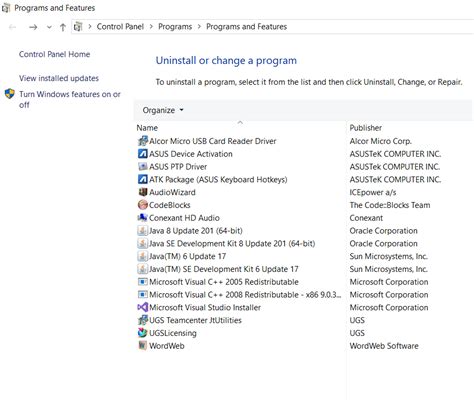
Task: Go forward with the forward arrow
Action: coord(33,27)
